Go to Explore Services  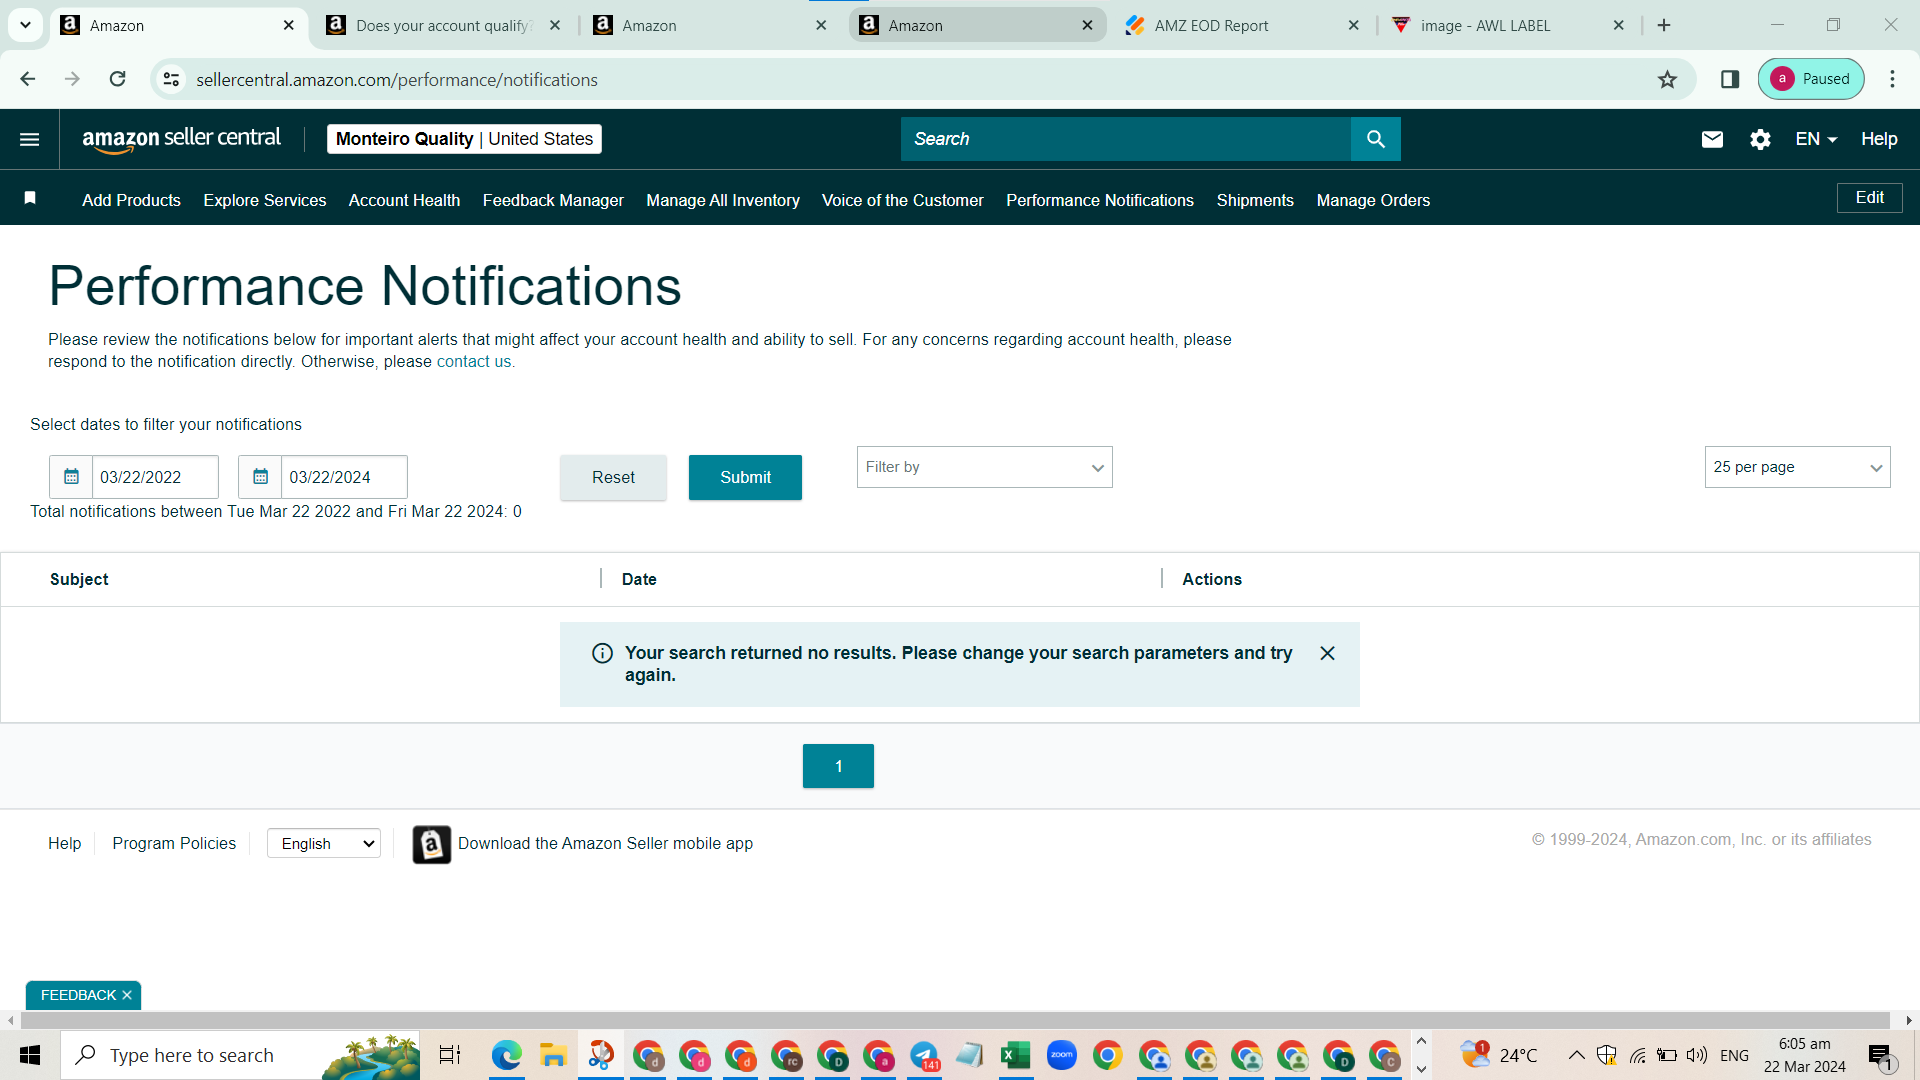265,200
